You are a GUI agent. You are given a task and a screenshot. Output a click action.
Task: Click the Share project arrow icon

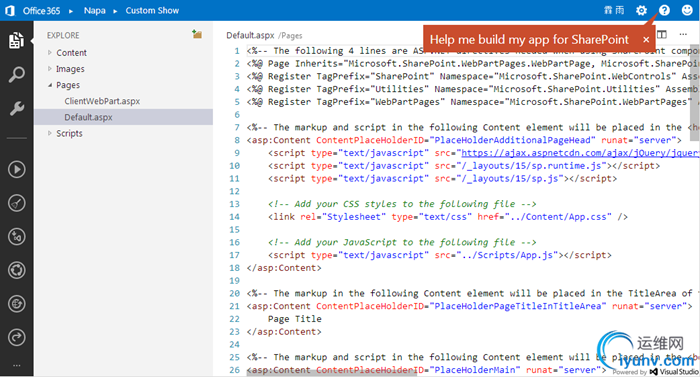tap(17, 337)
